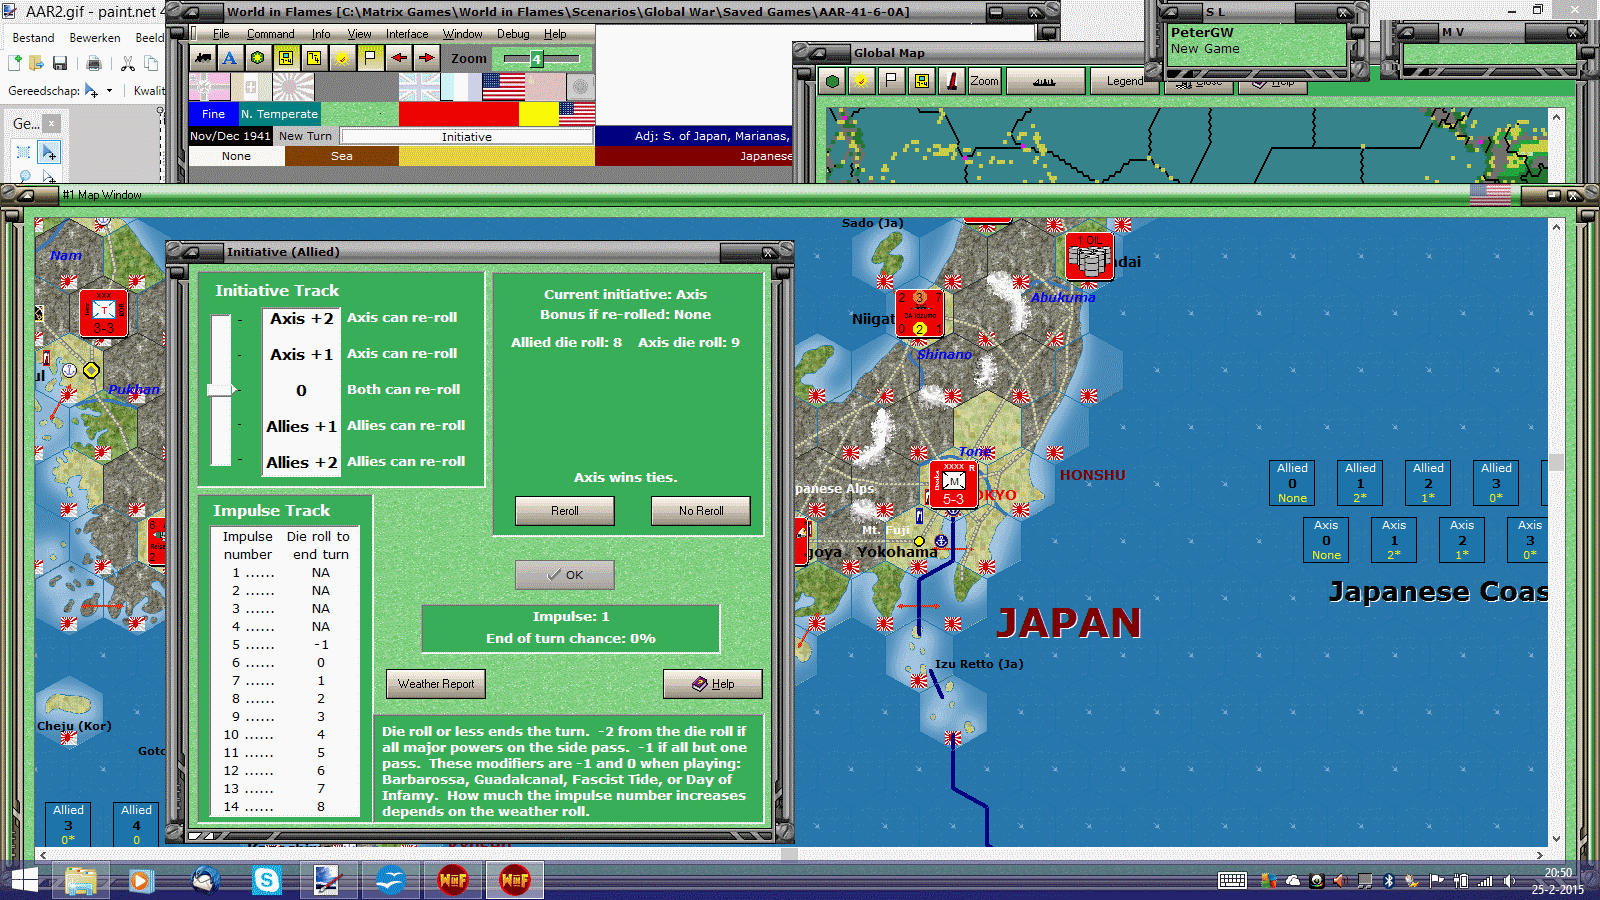Image resolution: width=1600 pixels, height=900 pixels.
Task: Click the paint.net print icon
Action: [94, 63]
